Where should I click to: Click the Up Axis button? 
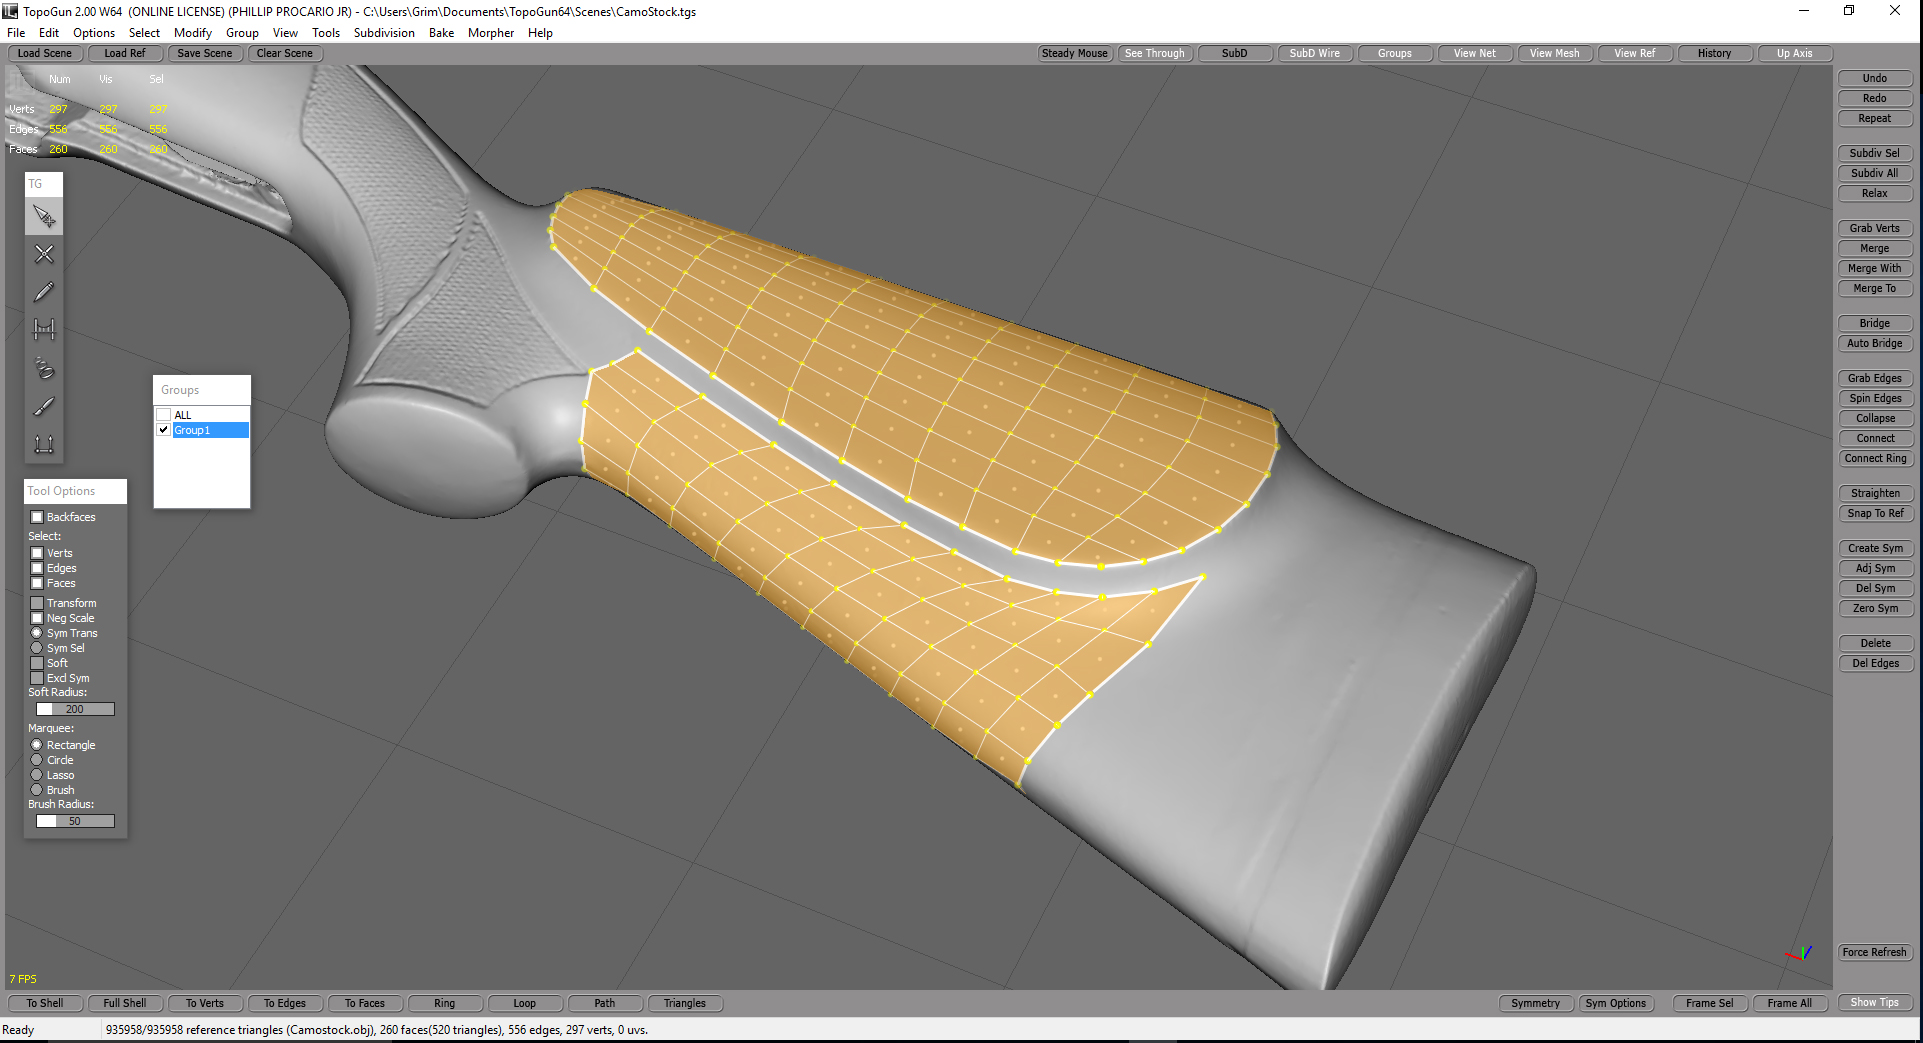pyautogui.click(x=1795, y=53)
